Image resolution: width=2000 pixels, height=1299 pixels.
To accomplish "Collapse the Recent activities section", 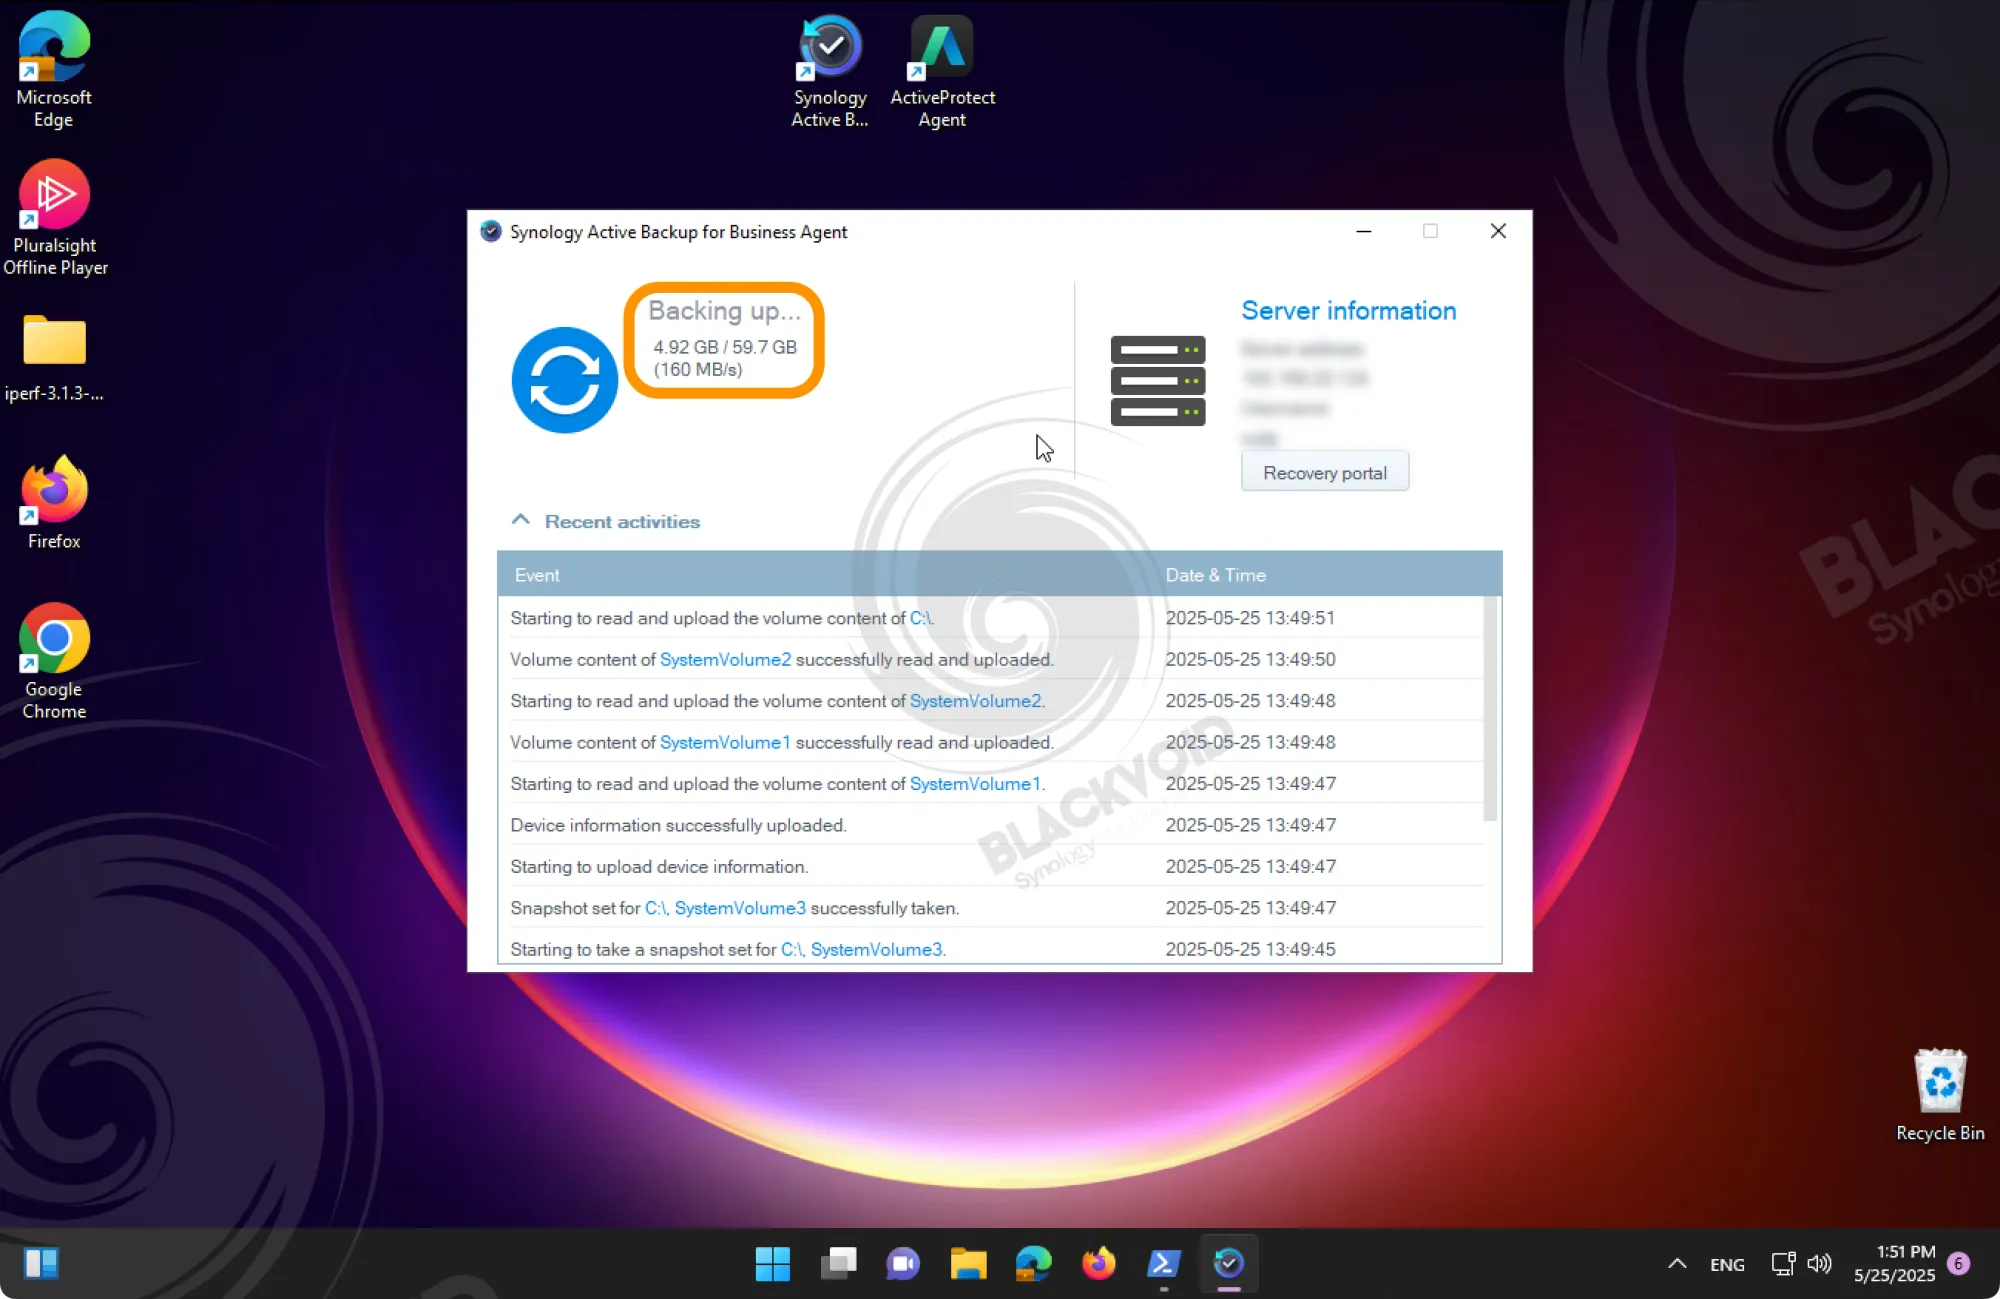I will pos(520,520).
